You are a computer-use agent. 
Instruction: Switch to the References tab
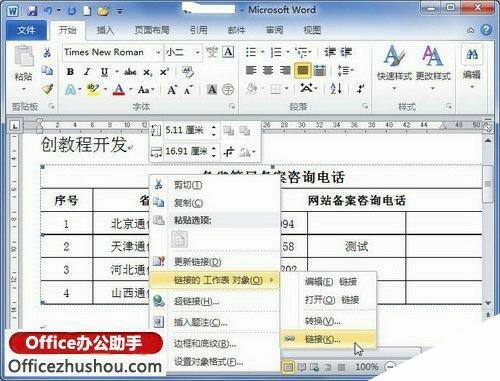[x=198, y=30]
